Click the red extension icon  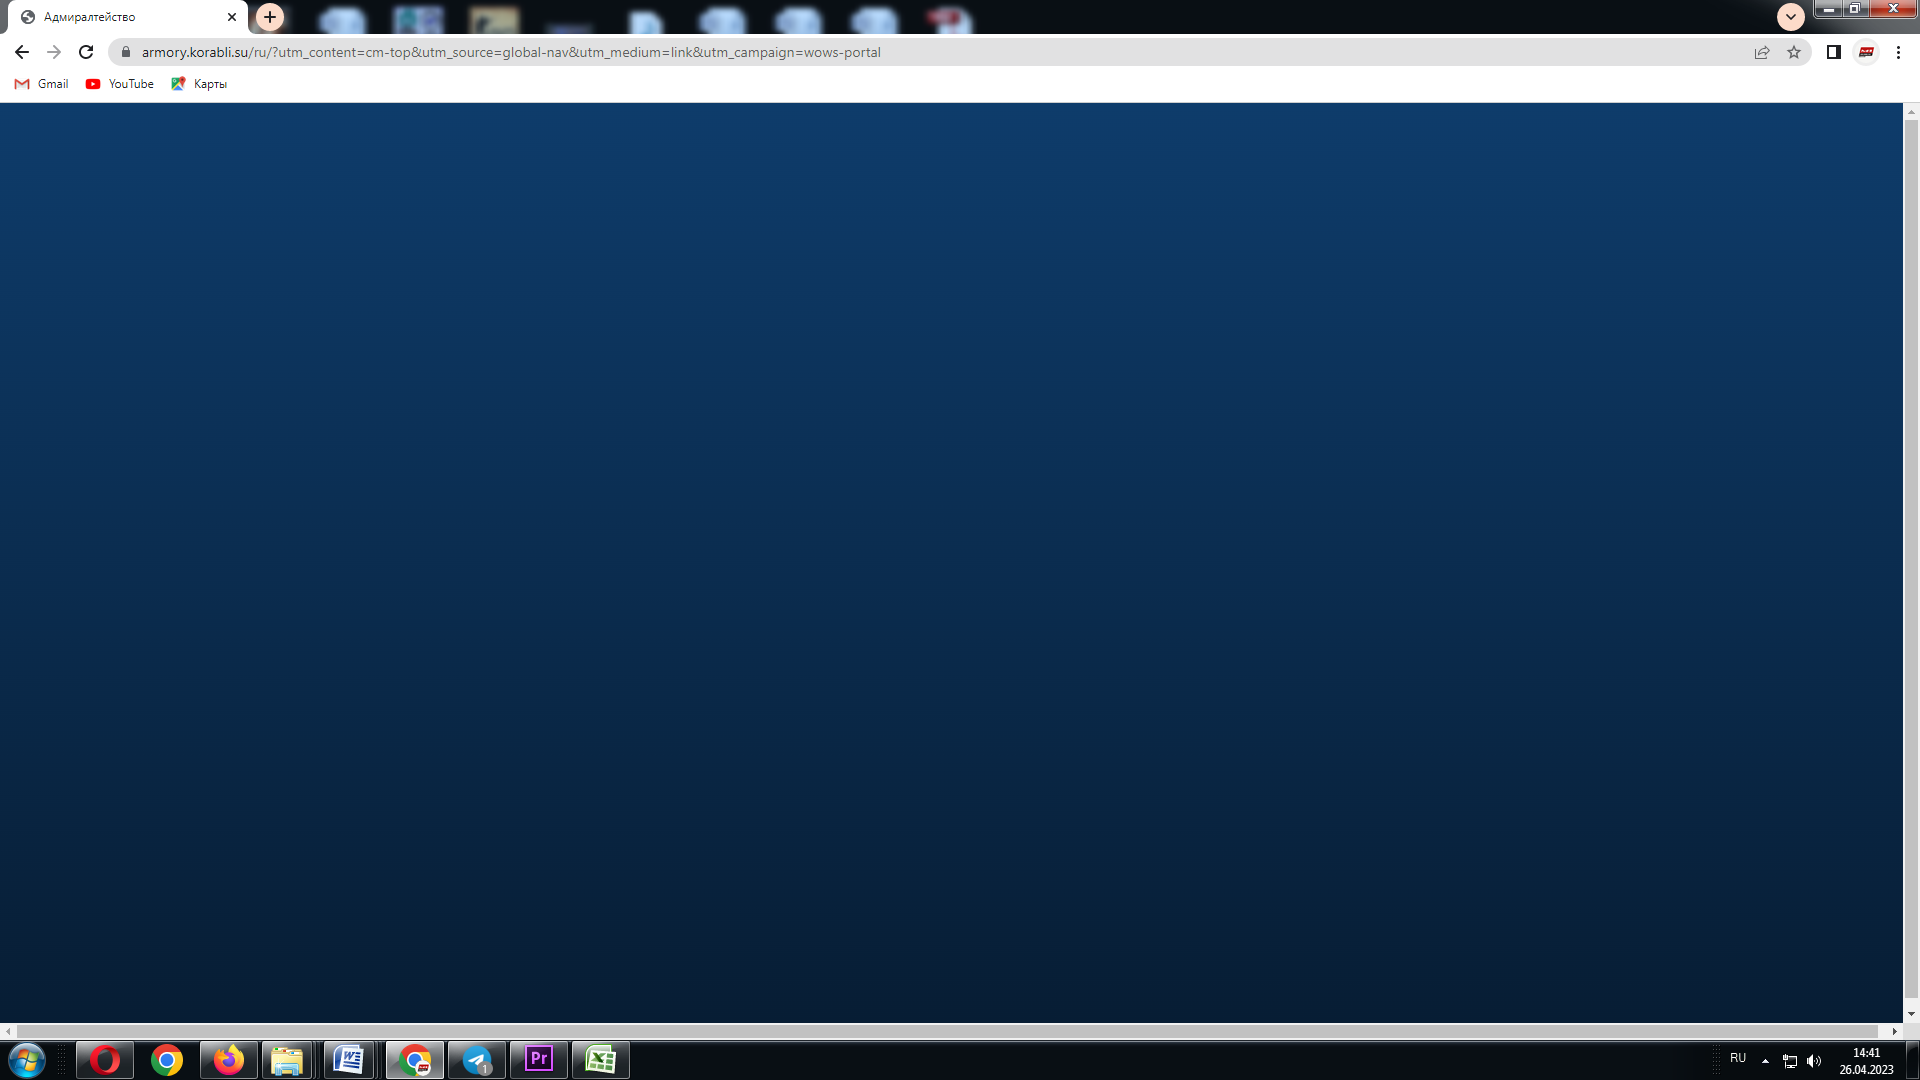pyautogui.click(x=1866, y=52)
